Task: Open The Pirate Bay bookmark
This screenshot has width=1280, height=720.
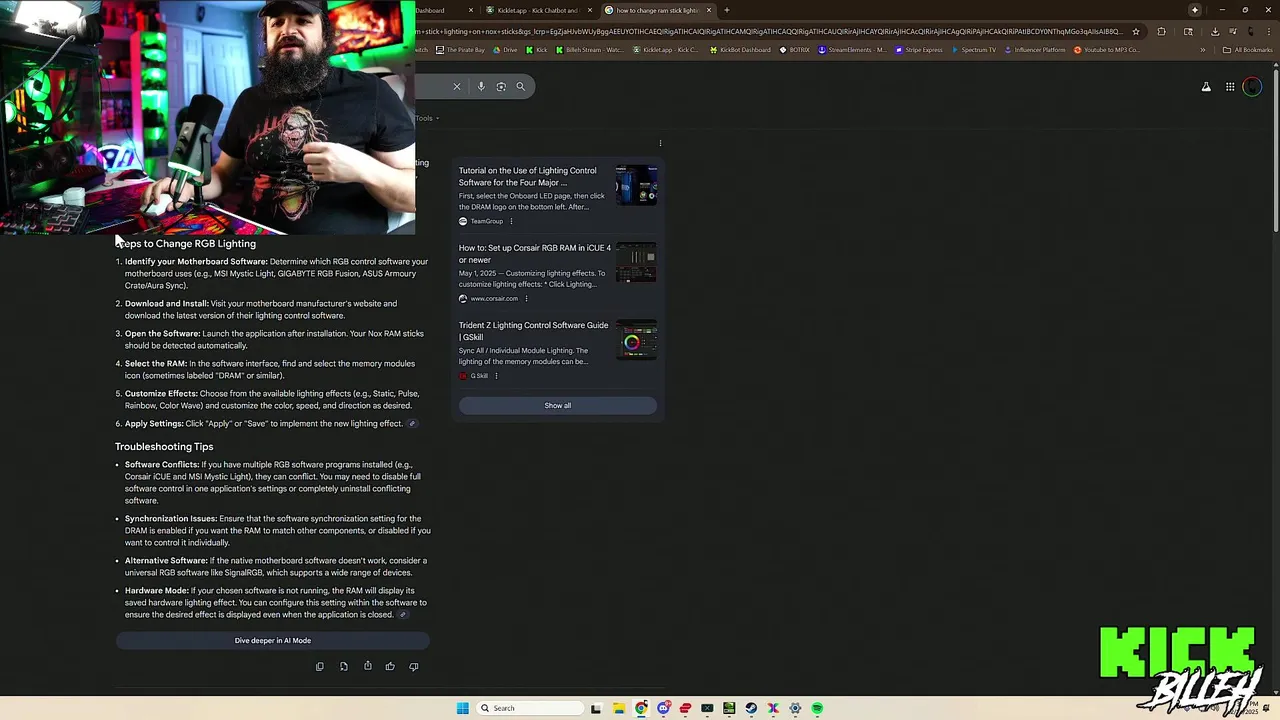Action: (x=460, y=50)
